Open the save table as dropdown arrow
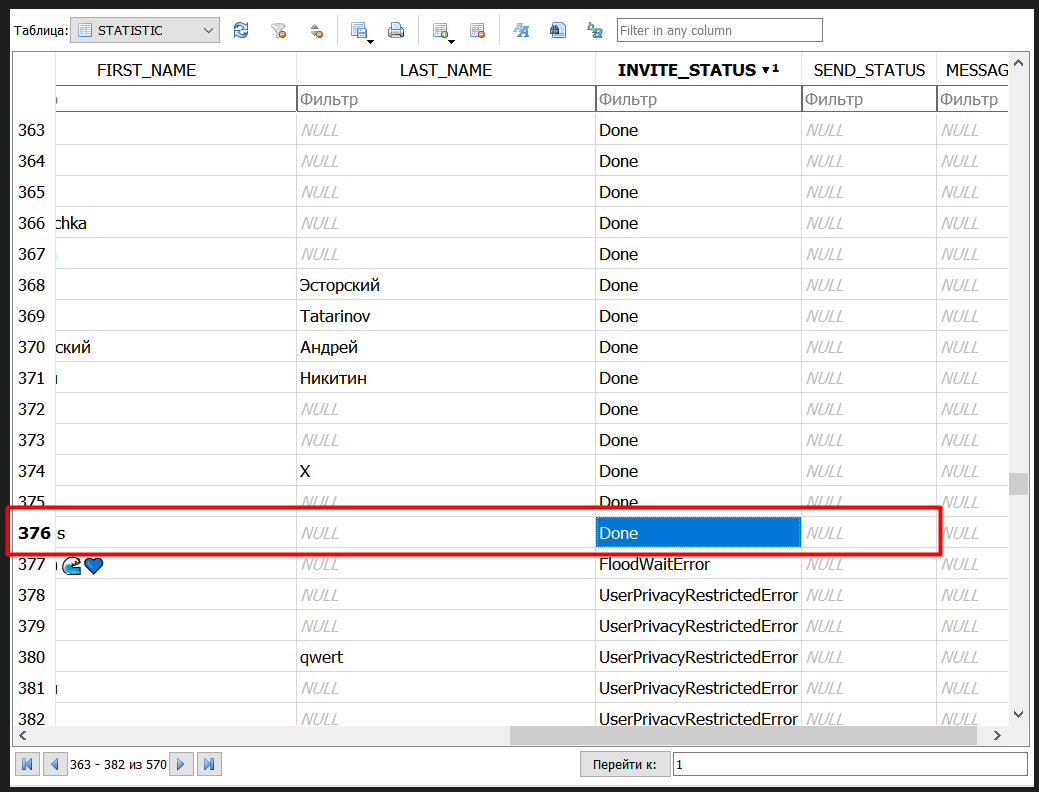This screenshot has width=1039, height=792. pos(371,41)
